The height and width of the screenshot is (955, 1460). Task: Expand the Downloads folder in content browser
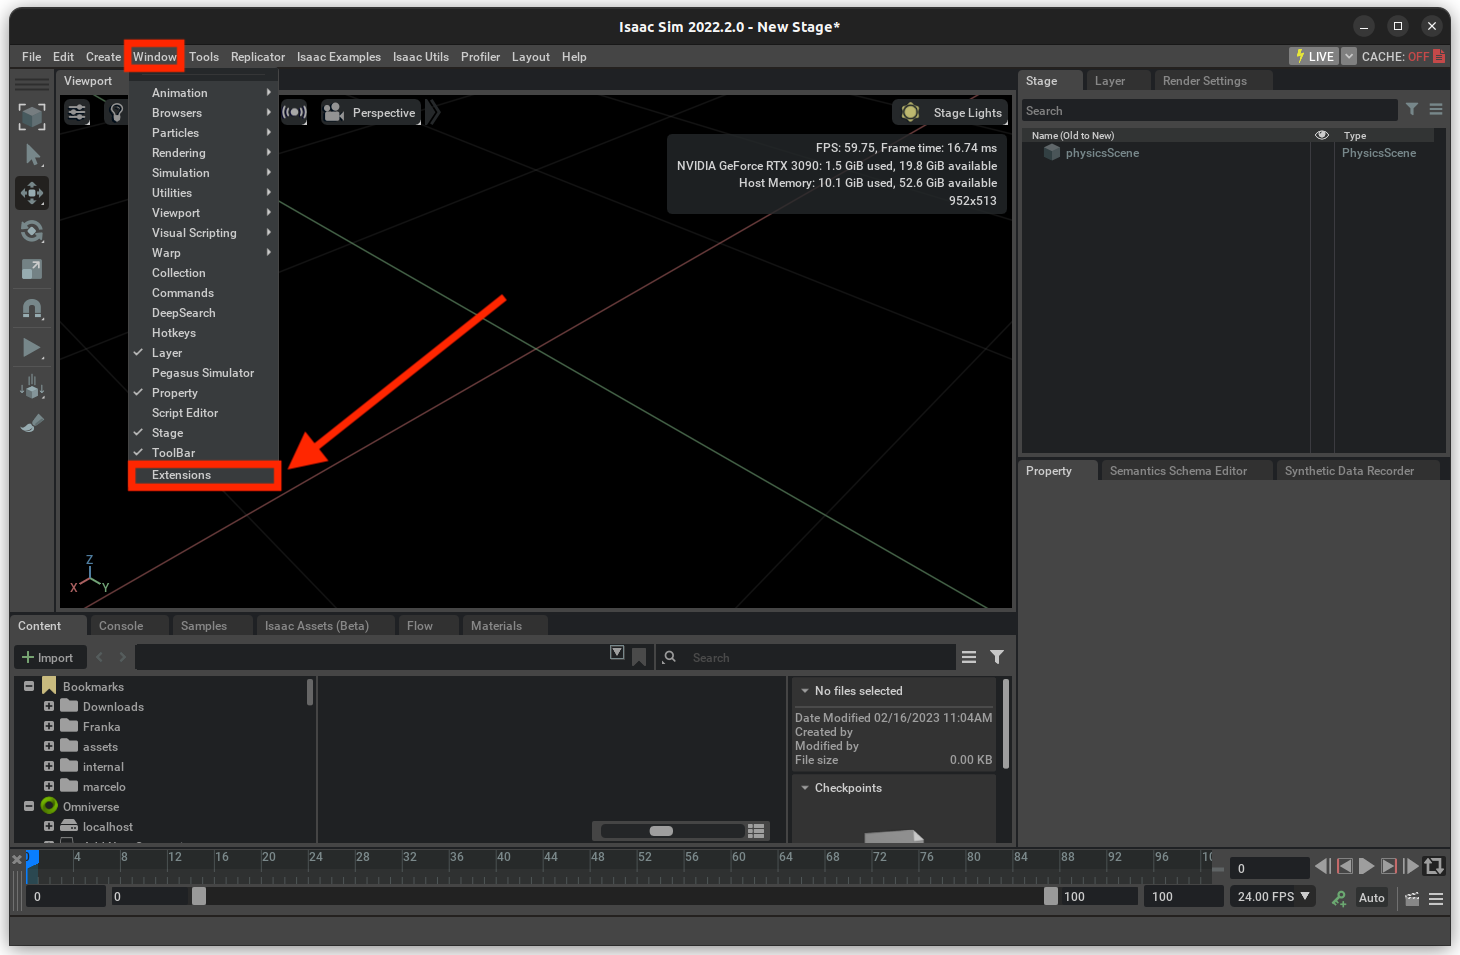coord(48,706)
